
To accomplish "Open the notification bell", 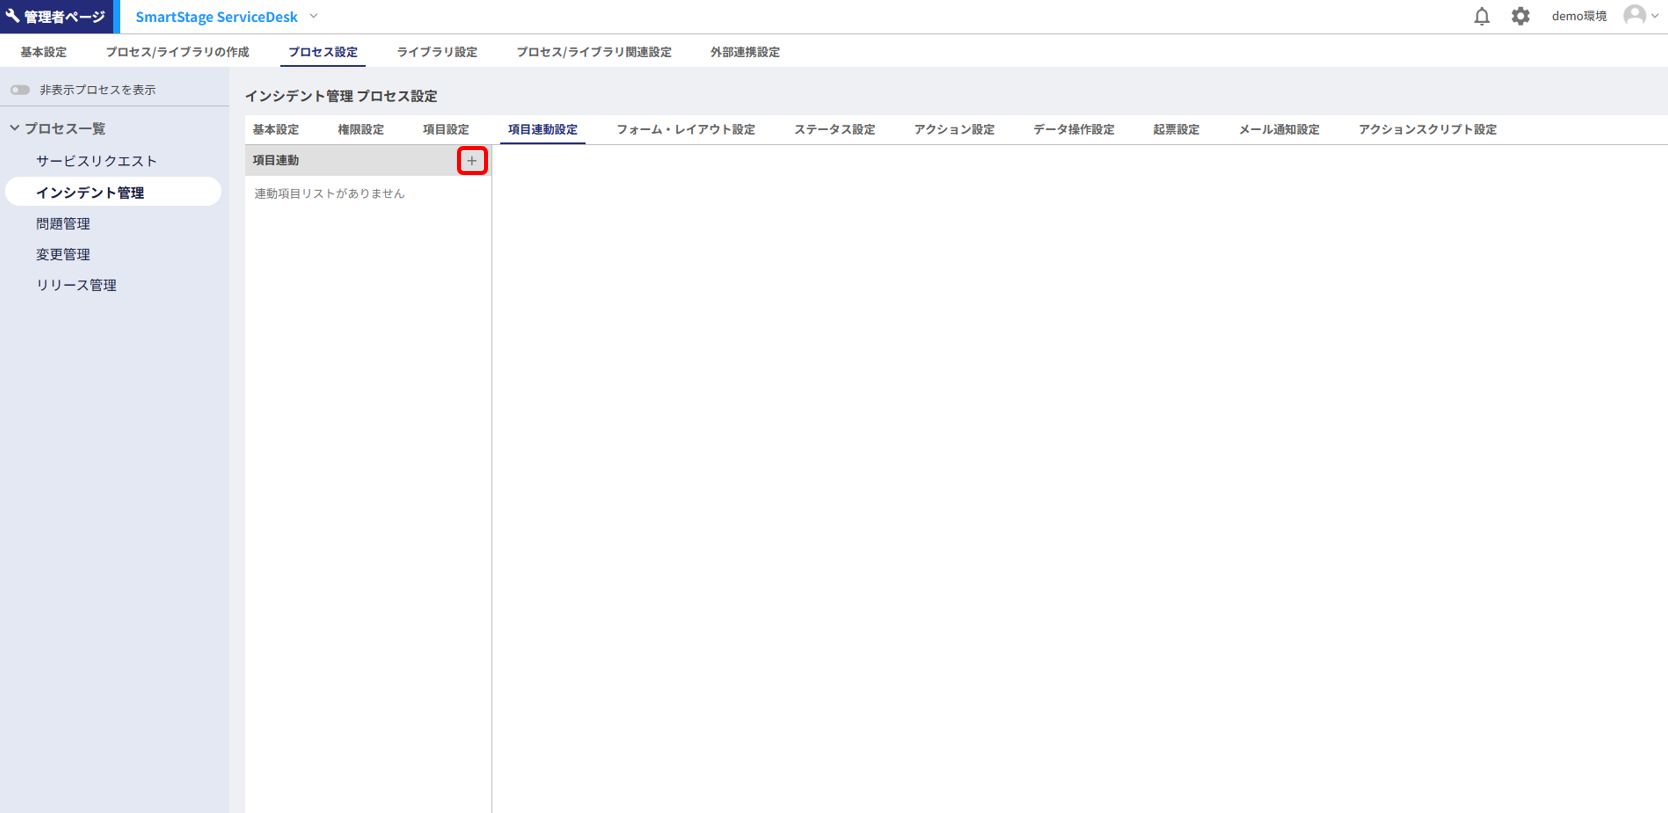I will (x=1481, y=16).
